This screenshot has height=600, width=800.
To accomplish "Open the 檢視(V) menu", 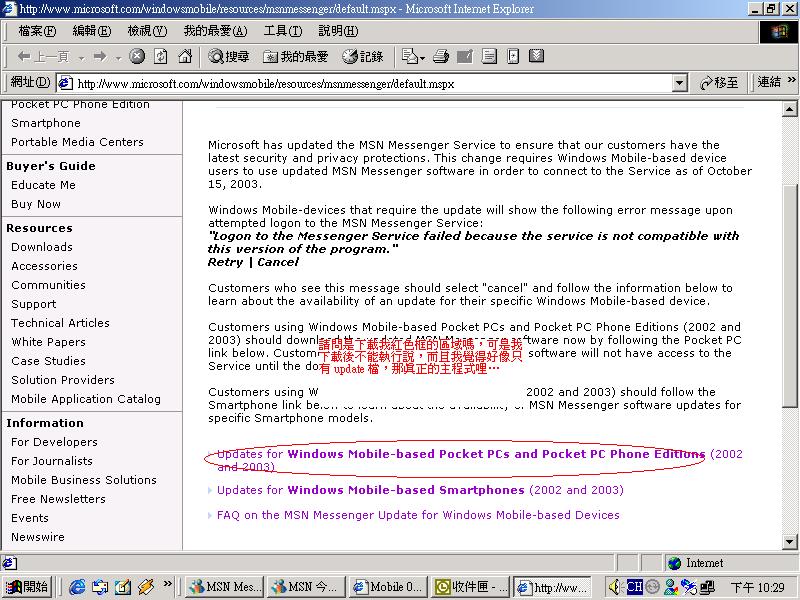I will 147,31.
